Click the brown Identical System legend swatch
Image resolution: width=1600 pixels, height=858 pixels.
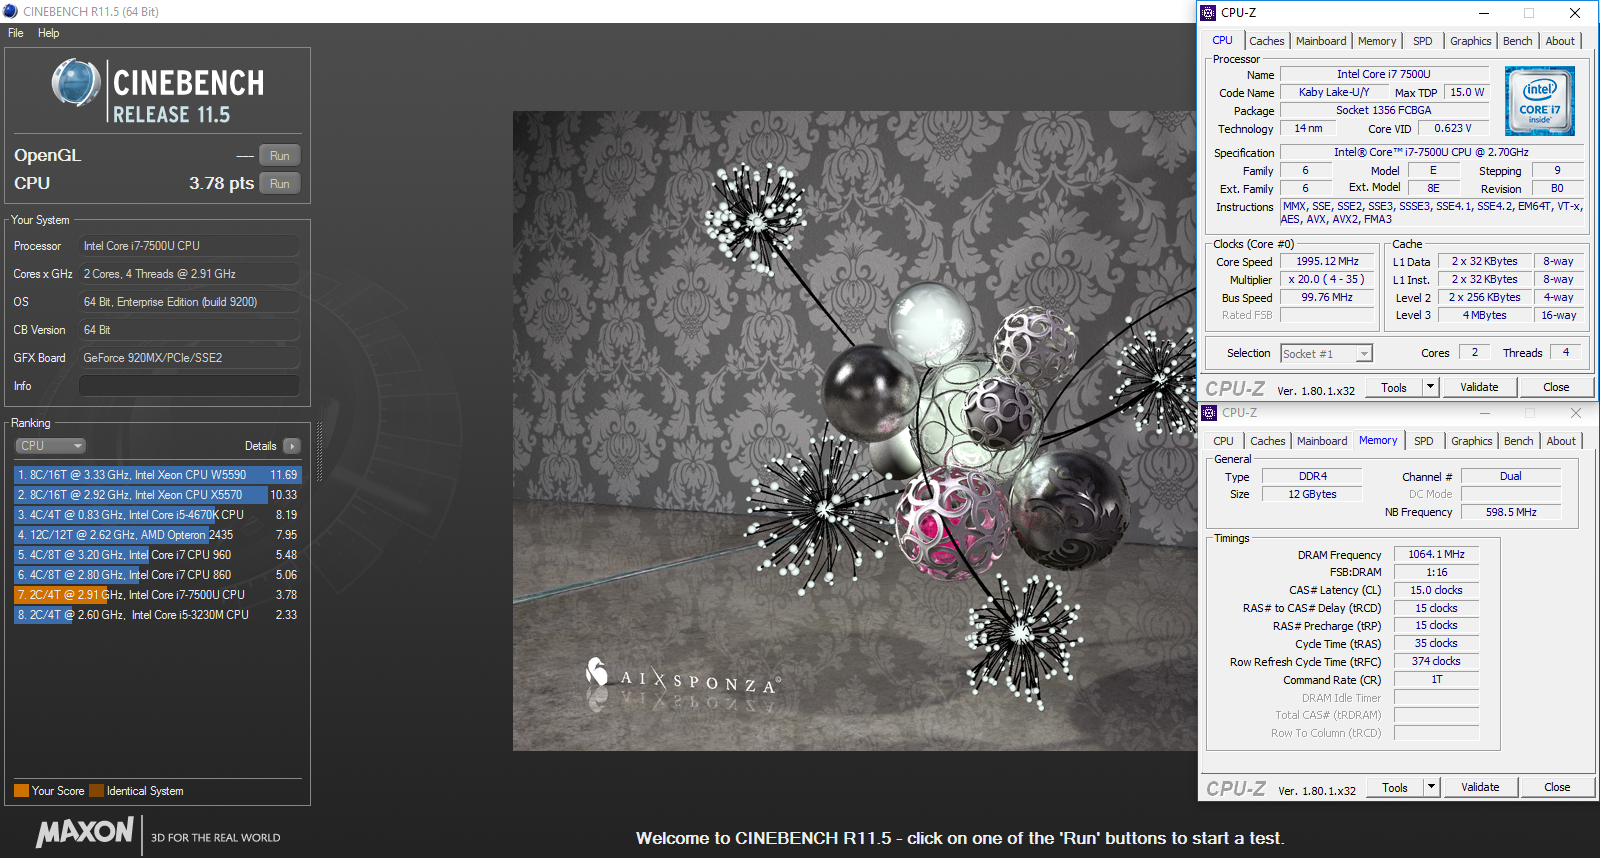pyautogui.click(x=96, y=791)
